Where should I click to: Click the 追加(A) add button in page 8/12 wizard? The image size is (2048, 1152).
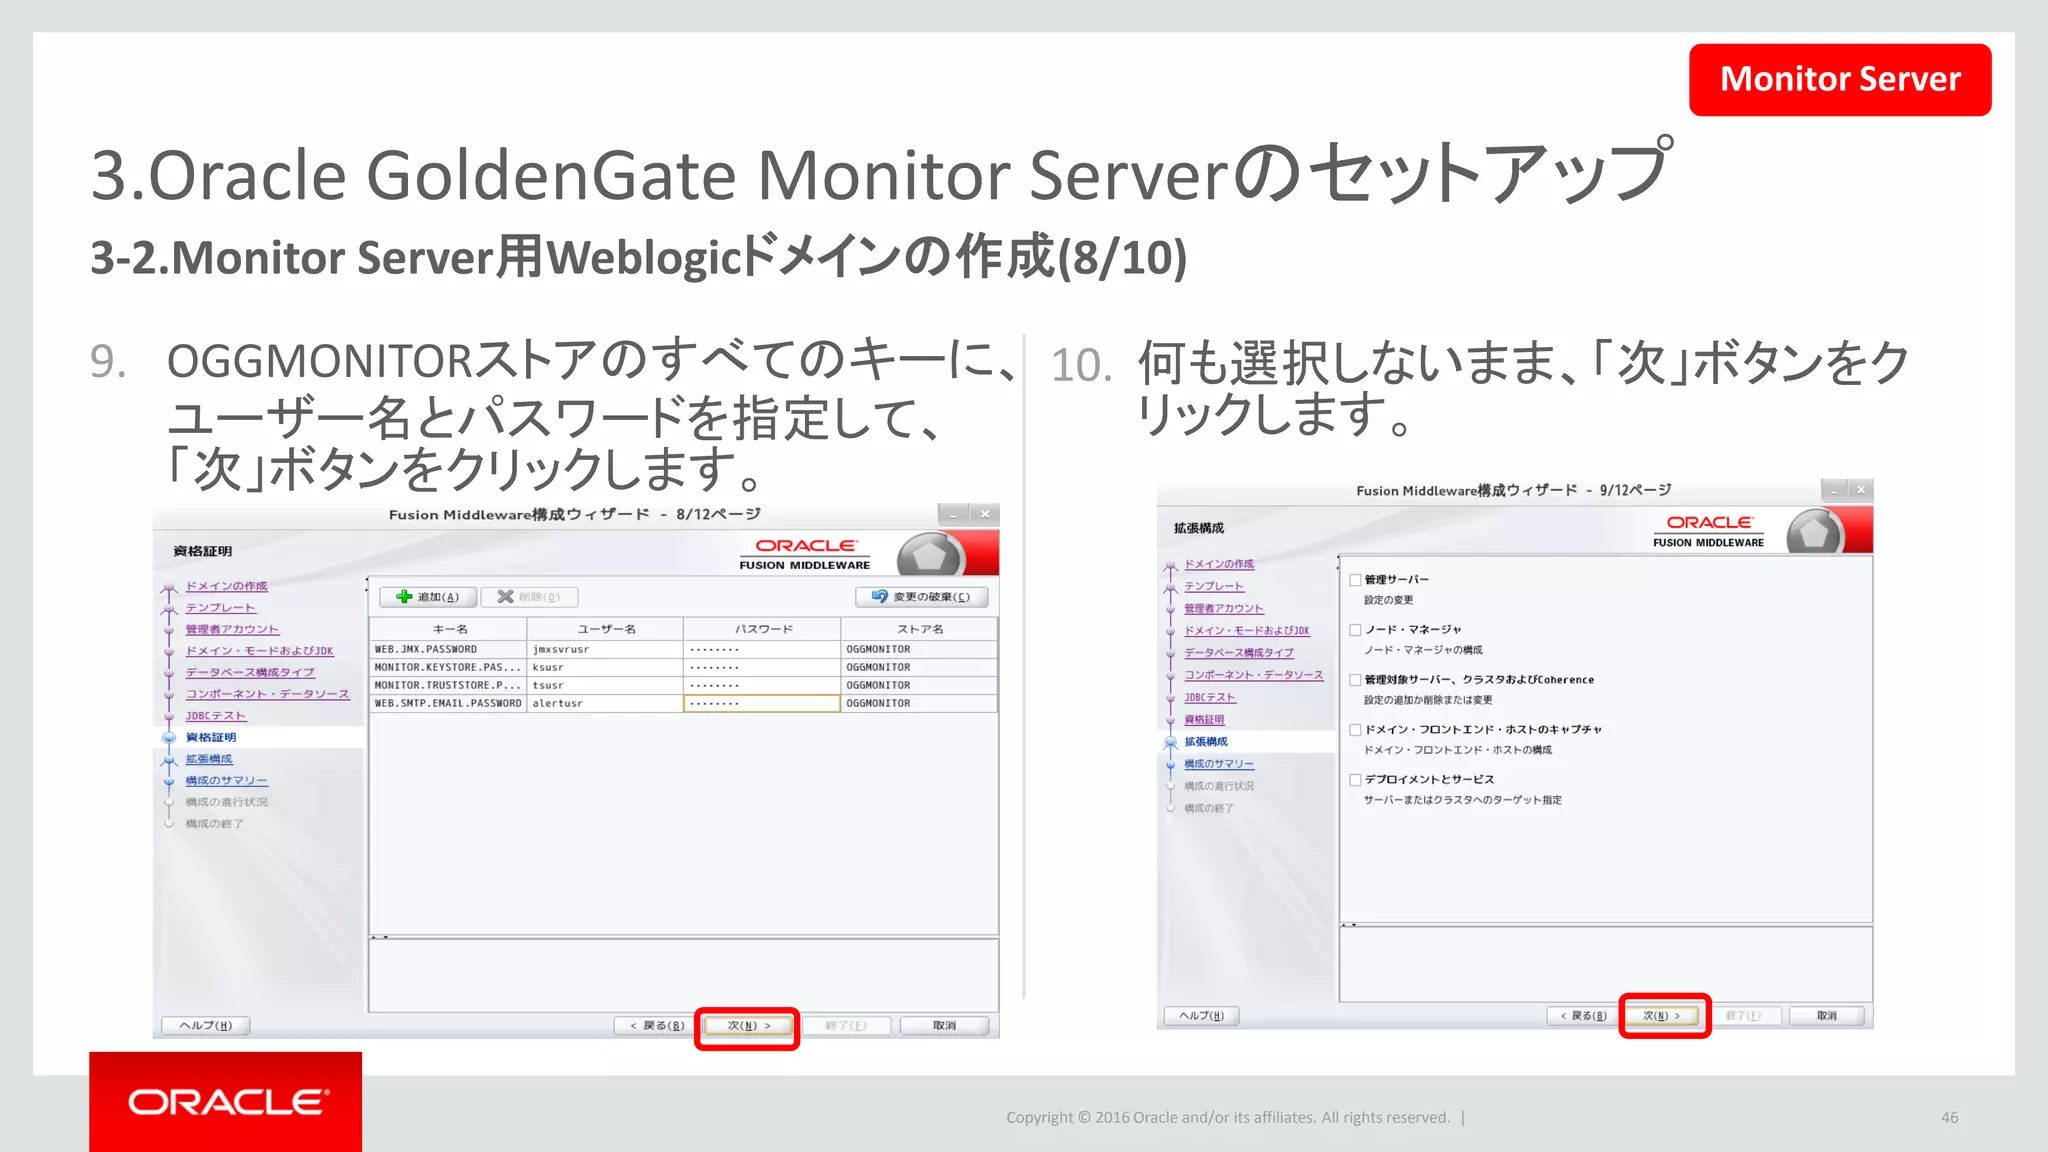(x=428, y=597)
